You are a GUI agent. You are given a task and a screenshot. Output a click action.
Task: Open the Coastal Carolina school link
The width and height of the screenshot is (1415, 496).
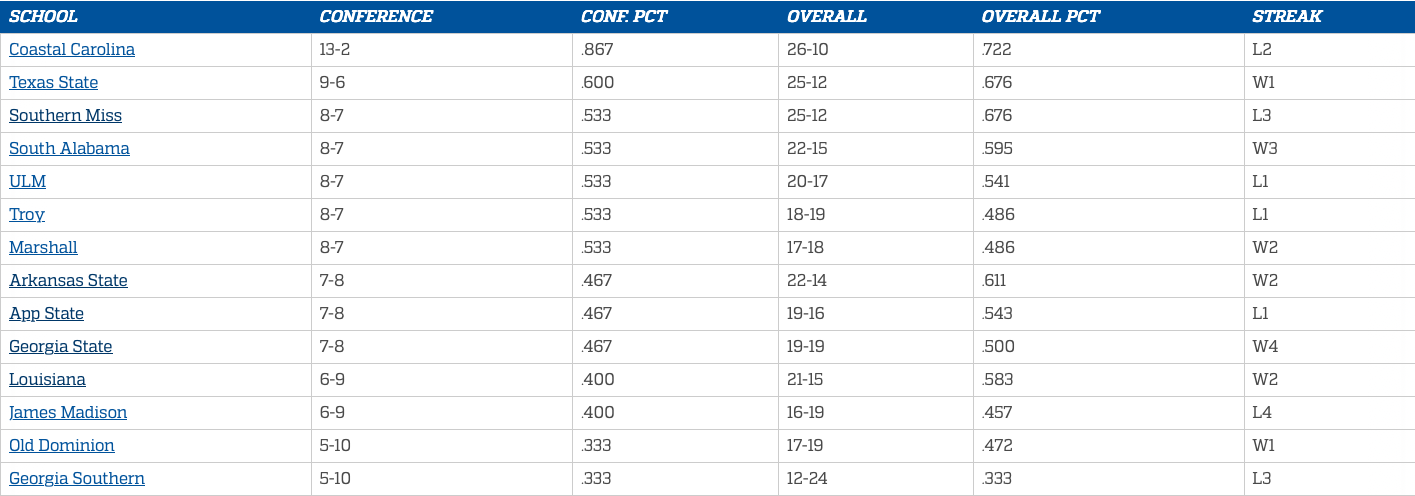[x=72, y=50]
